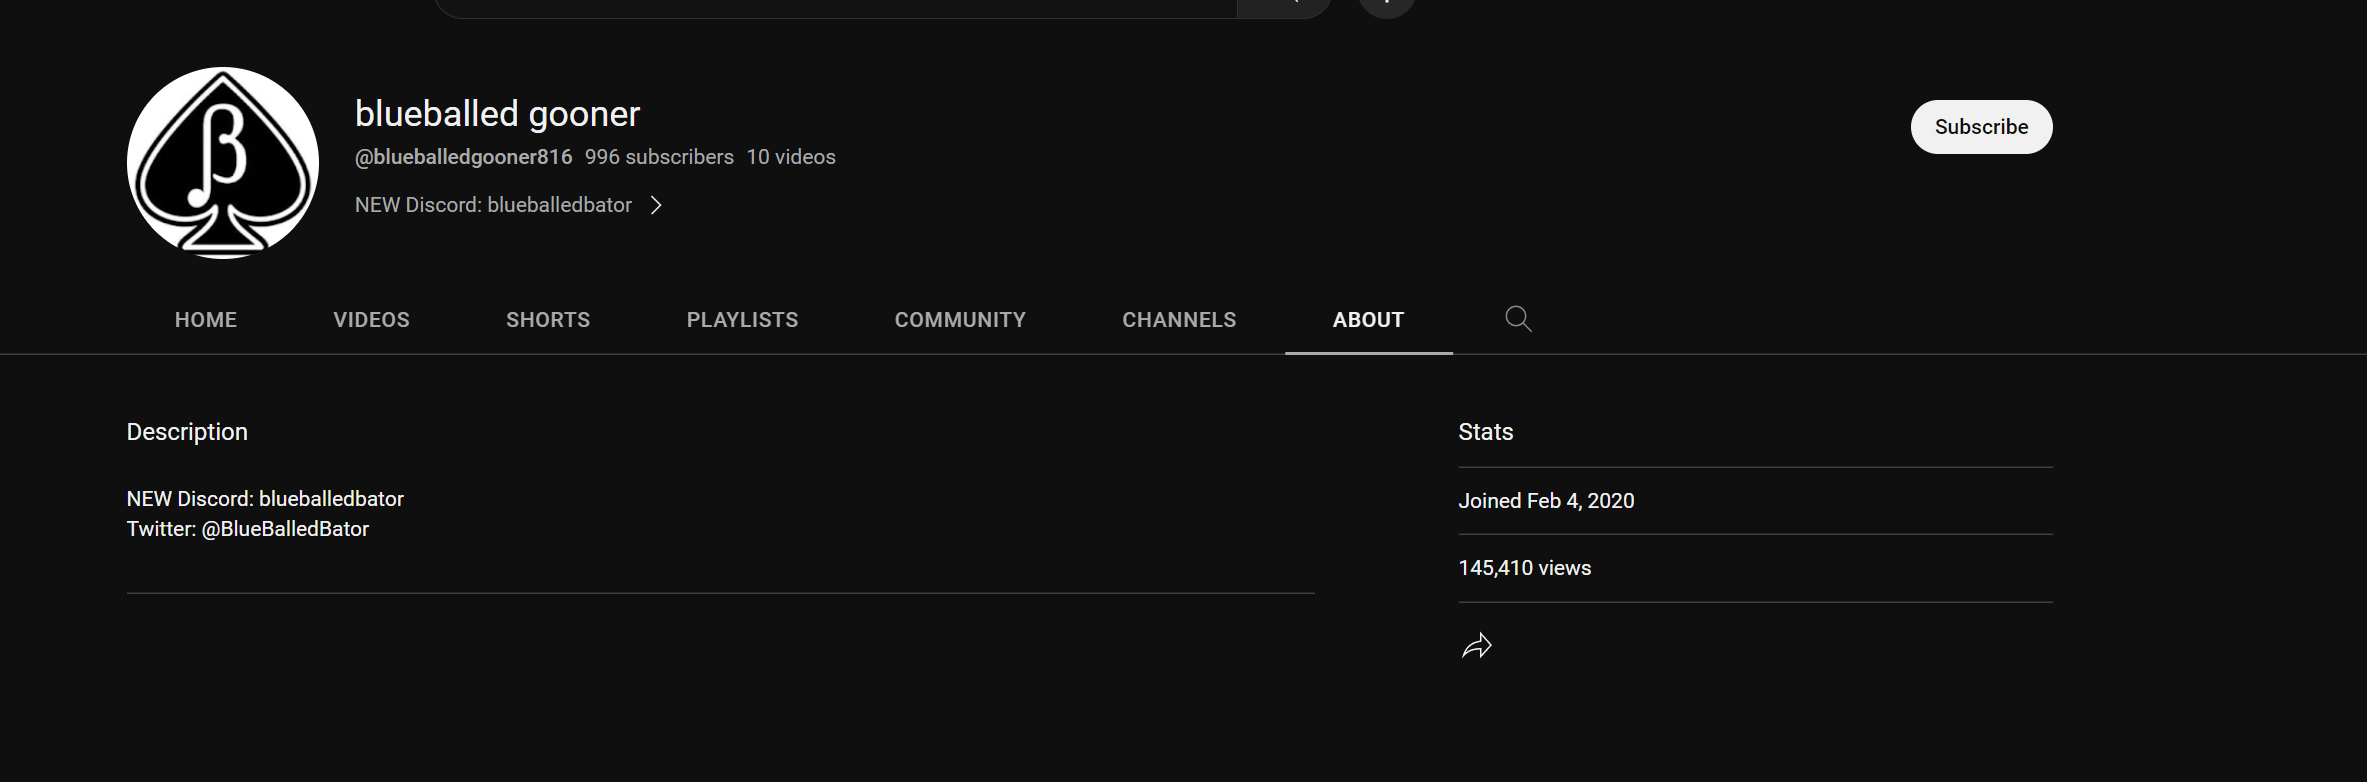Image resolution: width=2367 pixels, height=782 pixels.
Task: Open the CHANNELS tab
Action: click(x=1179, y=320)
